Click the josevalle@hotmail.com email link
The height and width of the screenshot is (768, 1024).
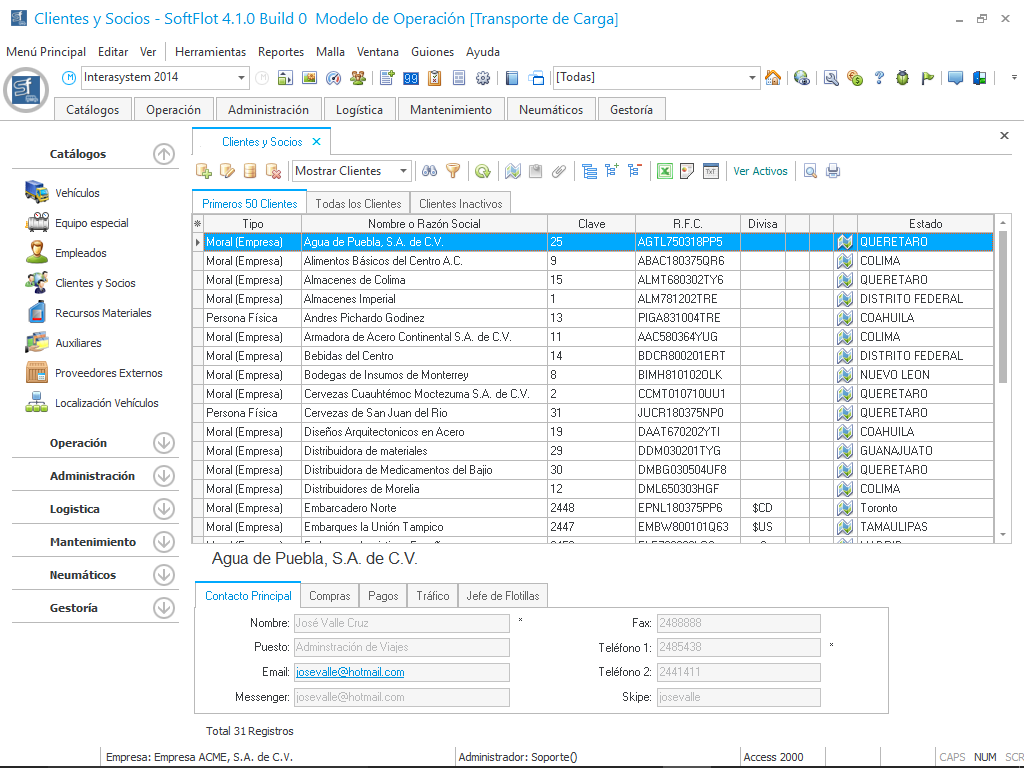coord(351,672)
